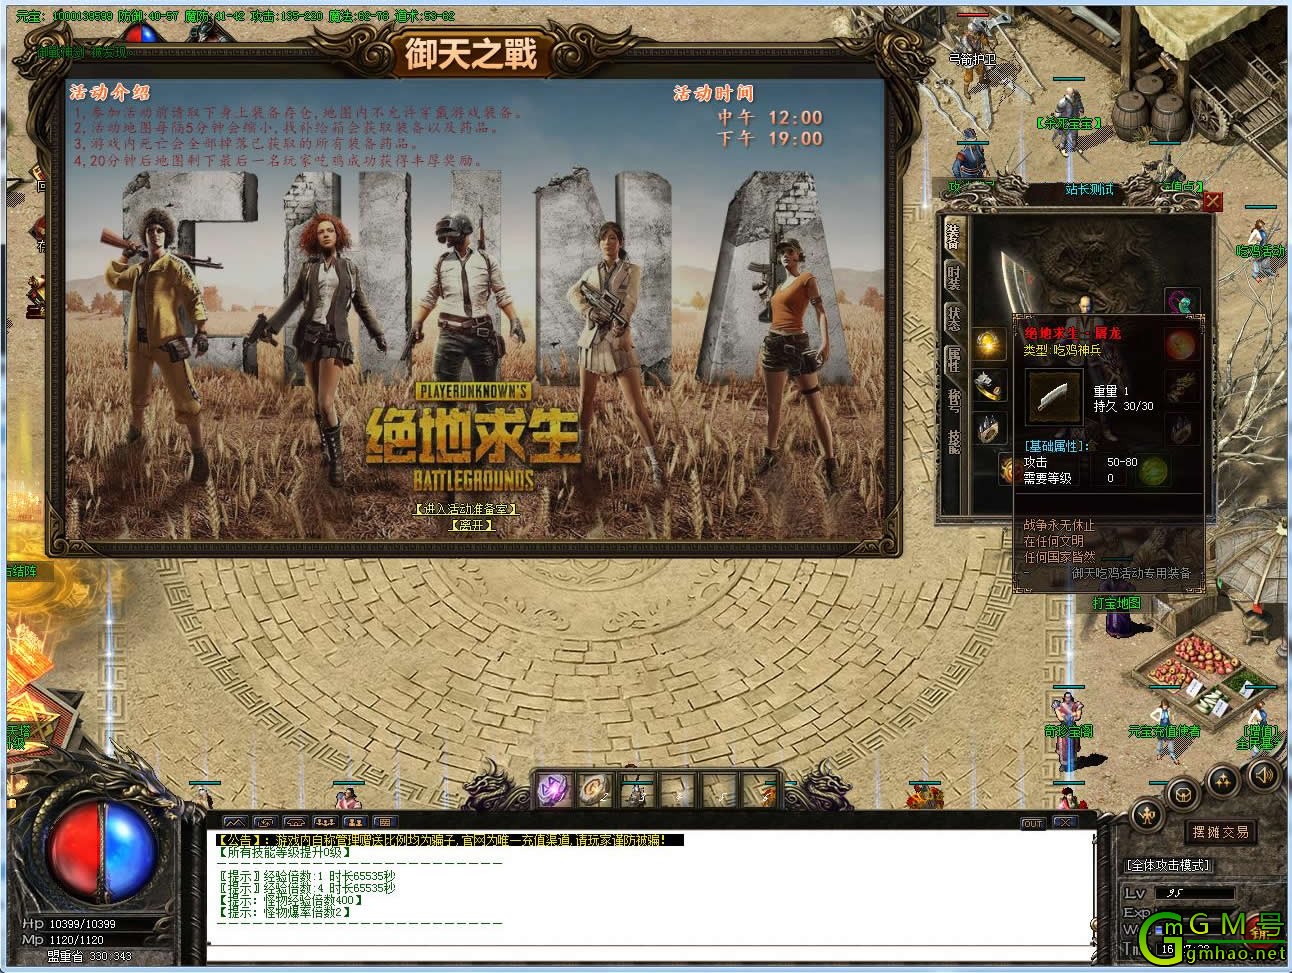Click the fourth chat channel icon
This screenshot has height=973, width=1292.
pyautogui.click(x=323, y=824)
